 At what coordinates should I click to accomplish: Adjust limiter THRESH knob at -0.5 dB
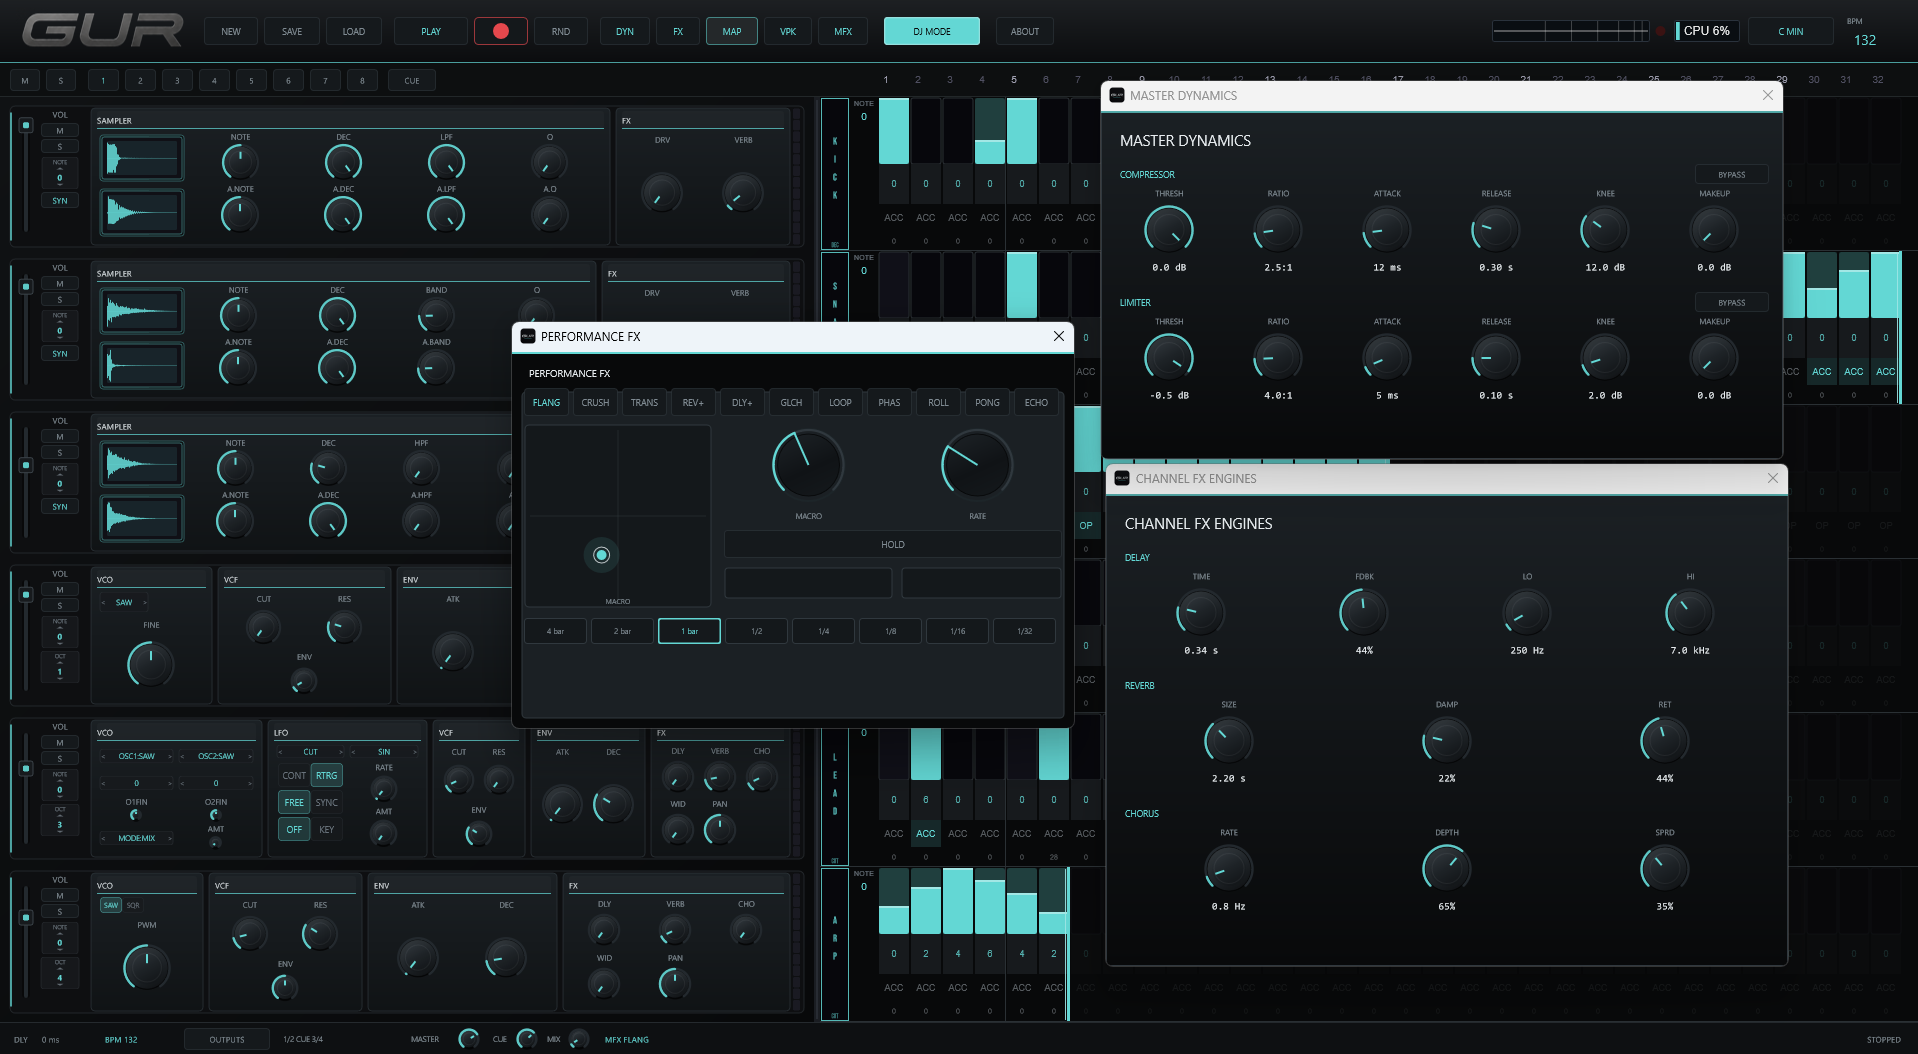(1169, 358)
